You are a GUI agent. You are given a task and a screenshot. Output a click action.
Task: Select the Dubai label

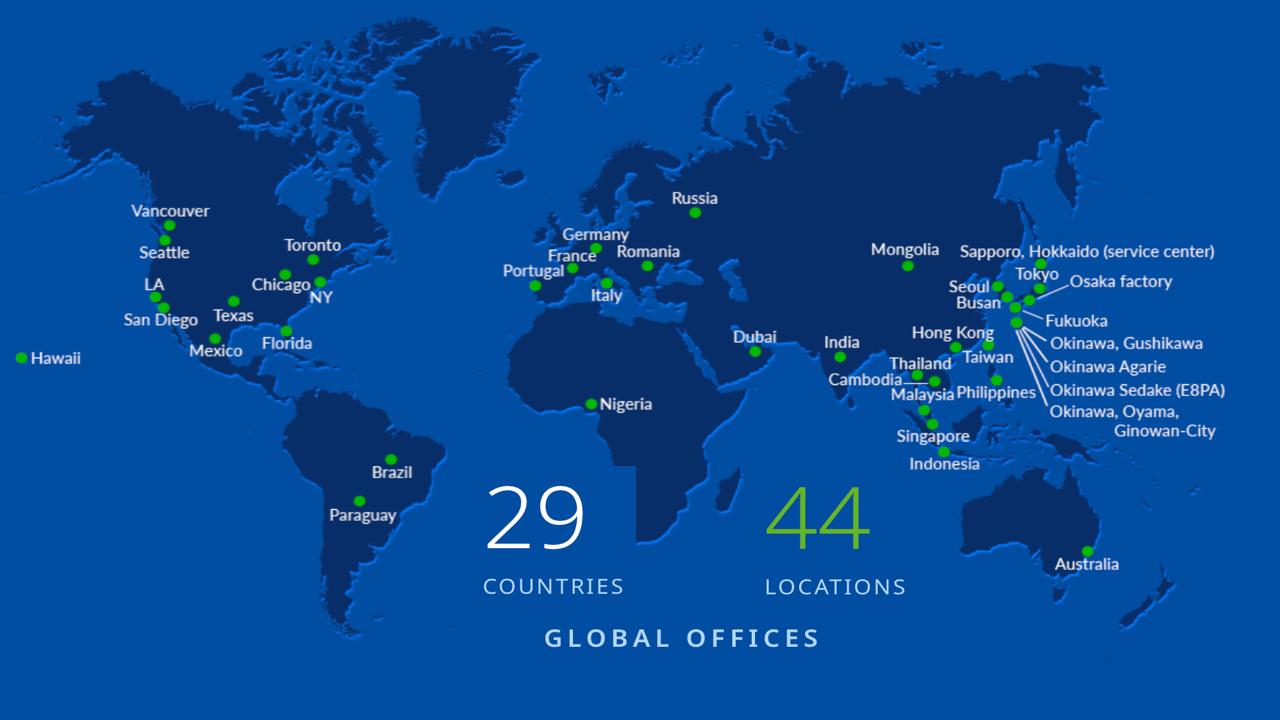(x=754, y=337)
